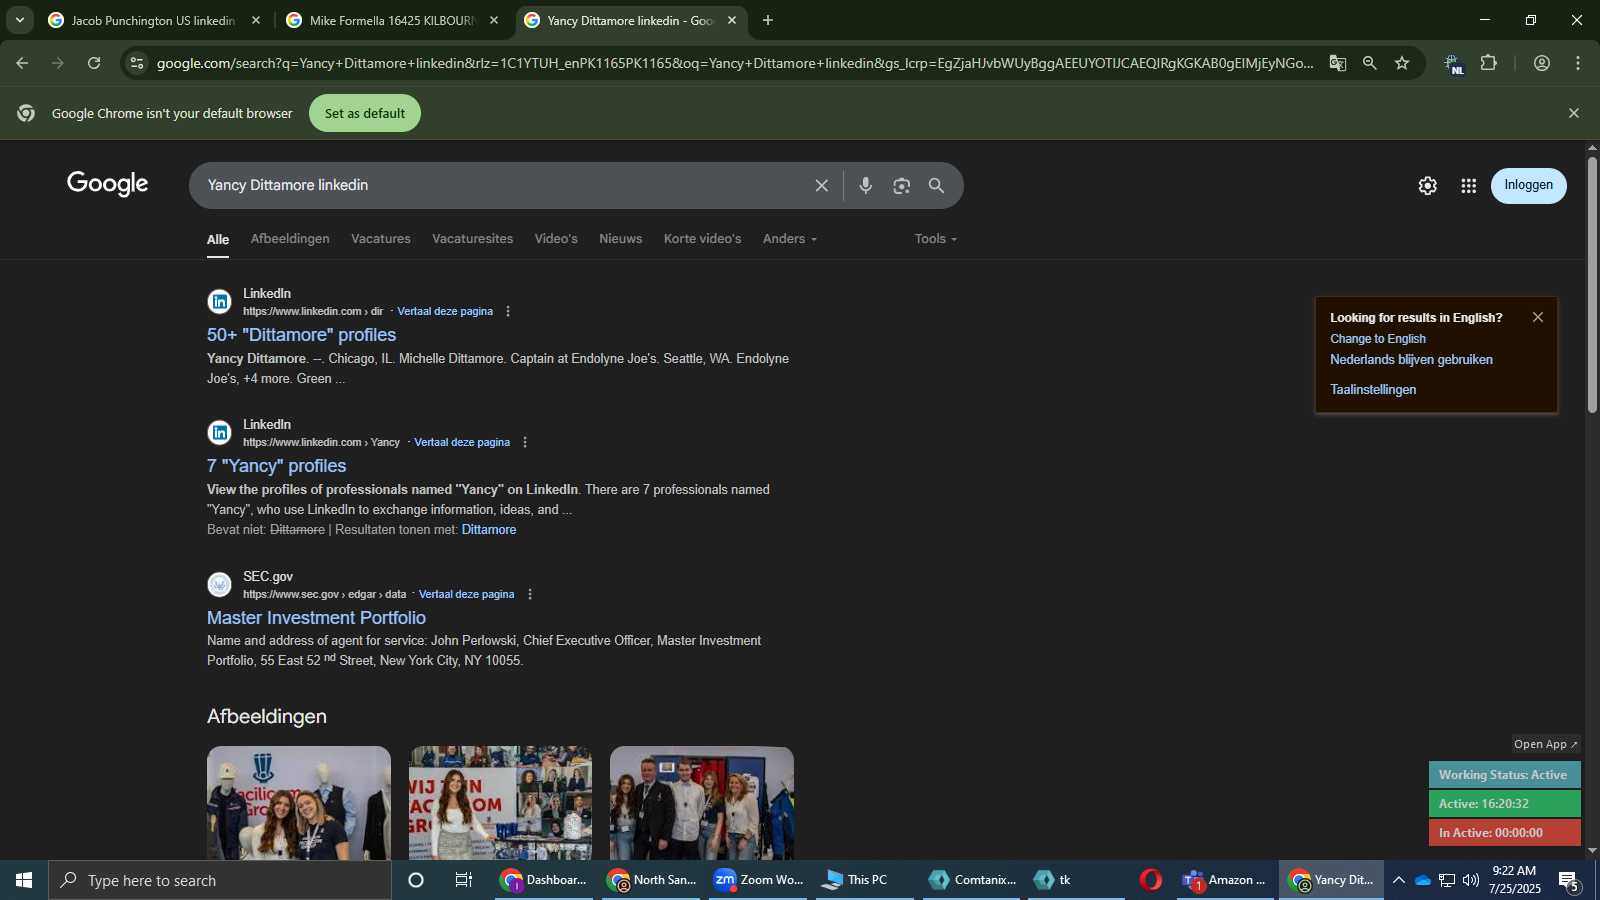Open the first Afbeeldingen image thumbnail
Image resolution: width=1600 pixels, height=900 pixels.
pos(299,803)
